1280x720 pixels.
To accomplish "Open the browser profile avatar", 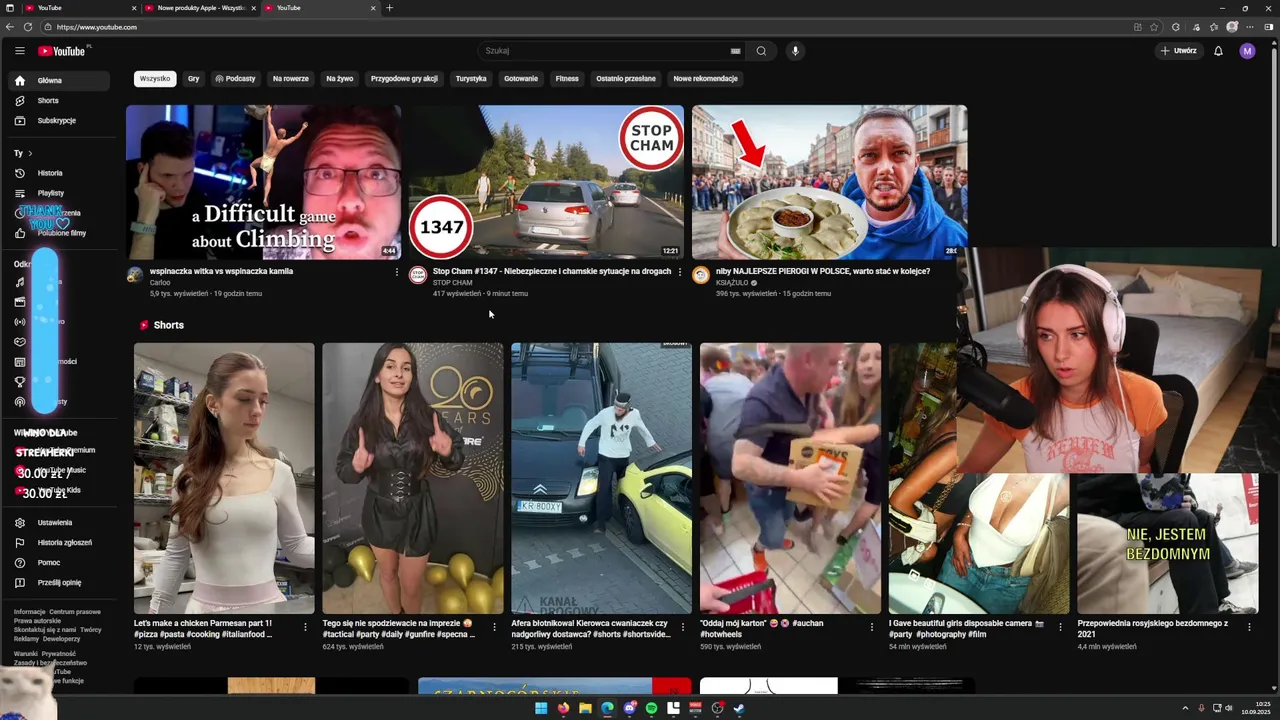I will pos(1232,27).
